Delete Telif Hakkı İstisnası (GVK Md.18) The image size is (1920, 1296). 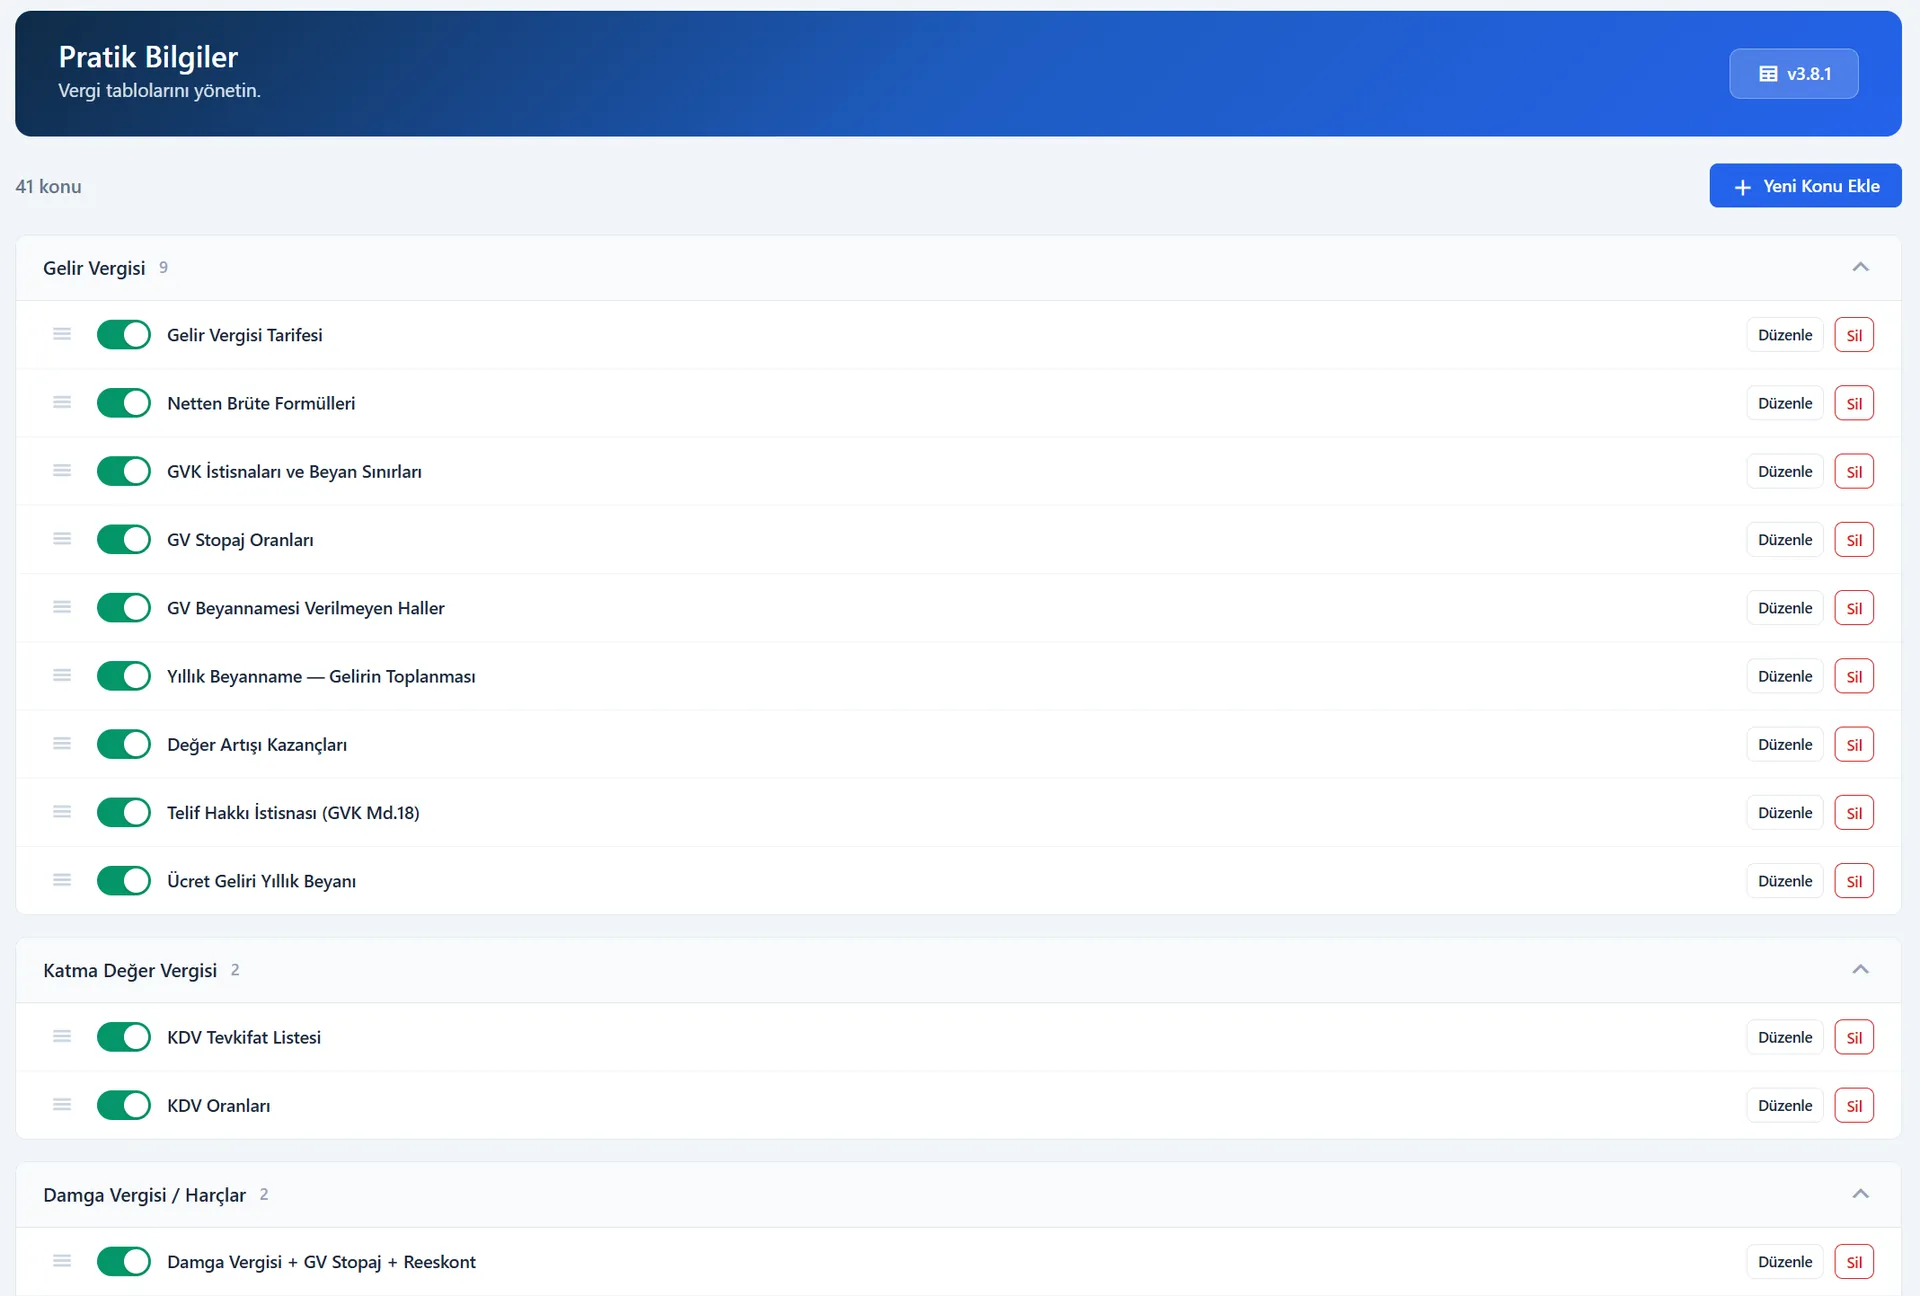[1854, 812]
